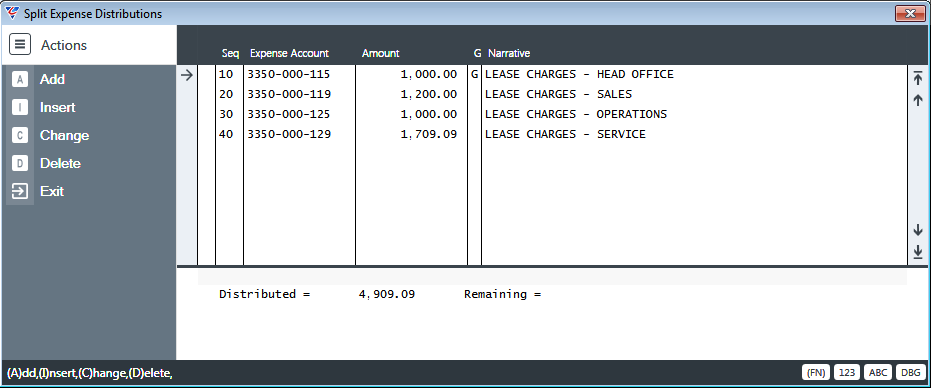Image resolution: width=932 pixels, height=388 pixels.
Task: Click the status bar prompt (A)dd,(I)nsert,(C)hange,(D)elete
Action: 90,373
